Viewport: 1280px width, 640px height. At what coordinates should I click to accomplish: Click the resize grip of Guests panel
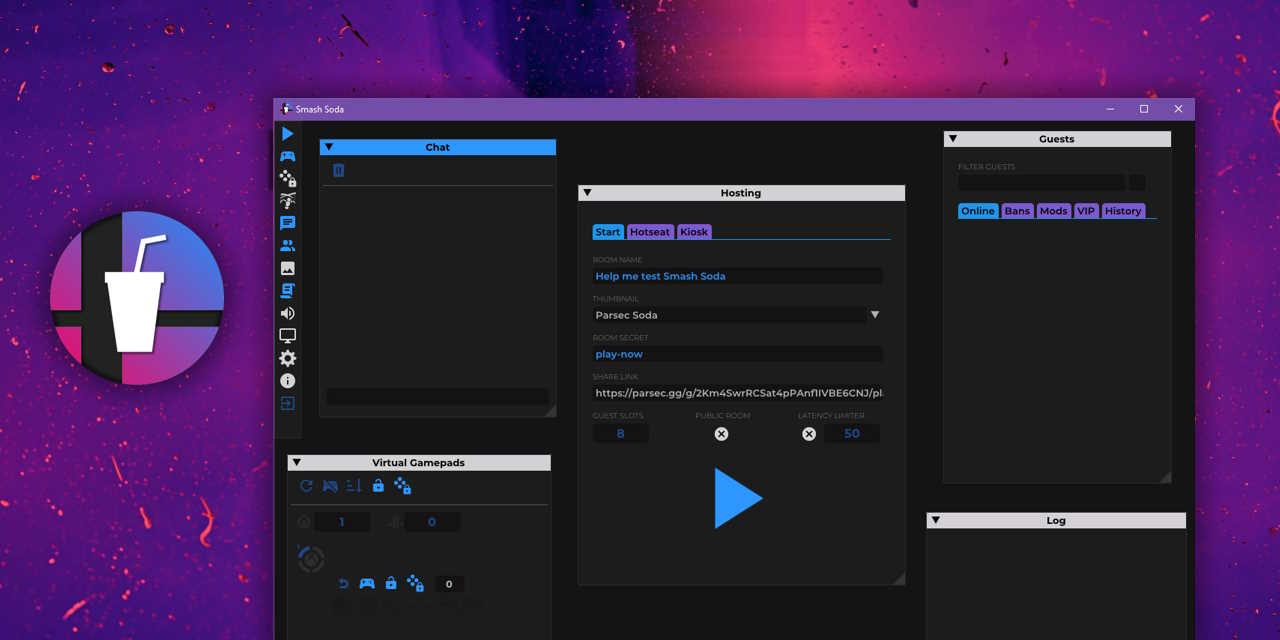[x=1165, y=477]
